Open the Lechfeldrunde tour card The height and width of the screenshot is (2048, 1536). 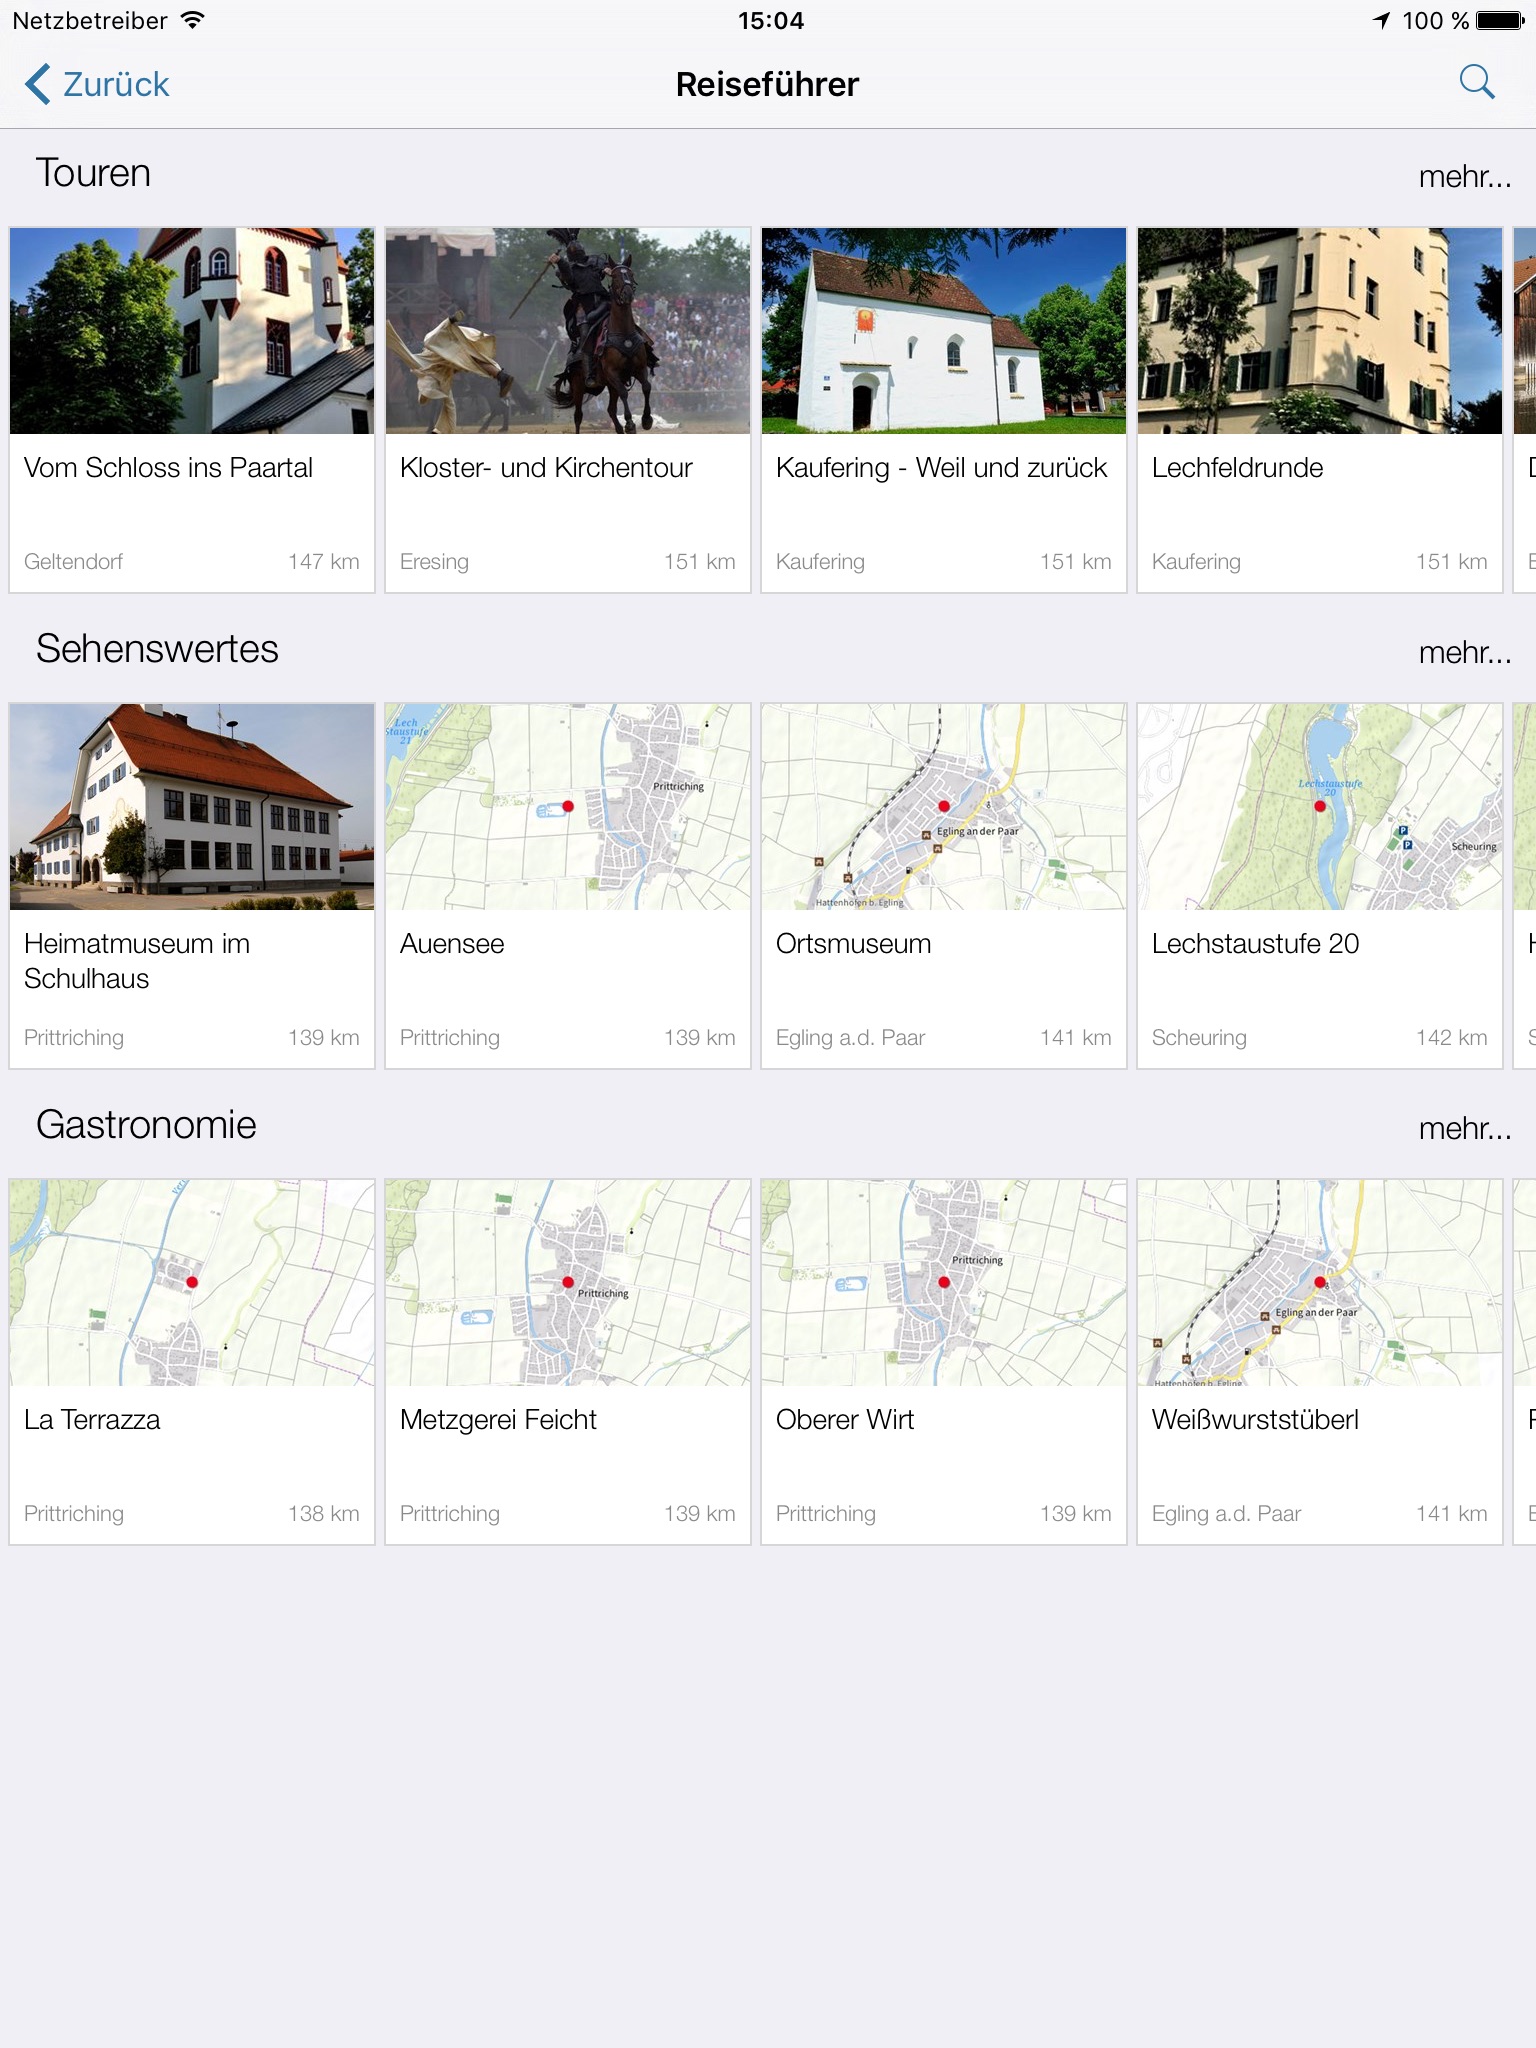(x=1320, y=410)
